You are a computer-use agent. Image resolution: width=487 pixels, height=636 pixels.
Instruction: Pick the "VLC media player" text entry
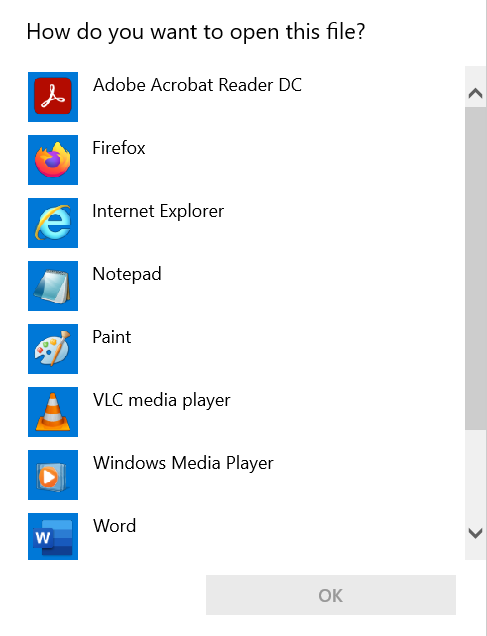pyautogui.click(x=161, y=400)
